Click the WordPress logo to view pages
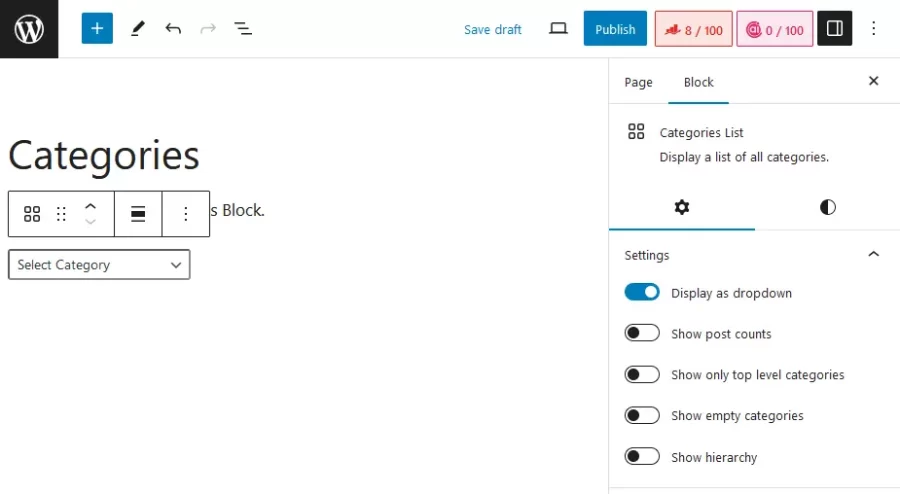This screenshot has height=494, width=900. click(x=29, y=29)
